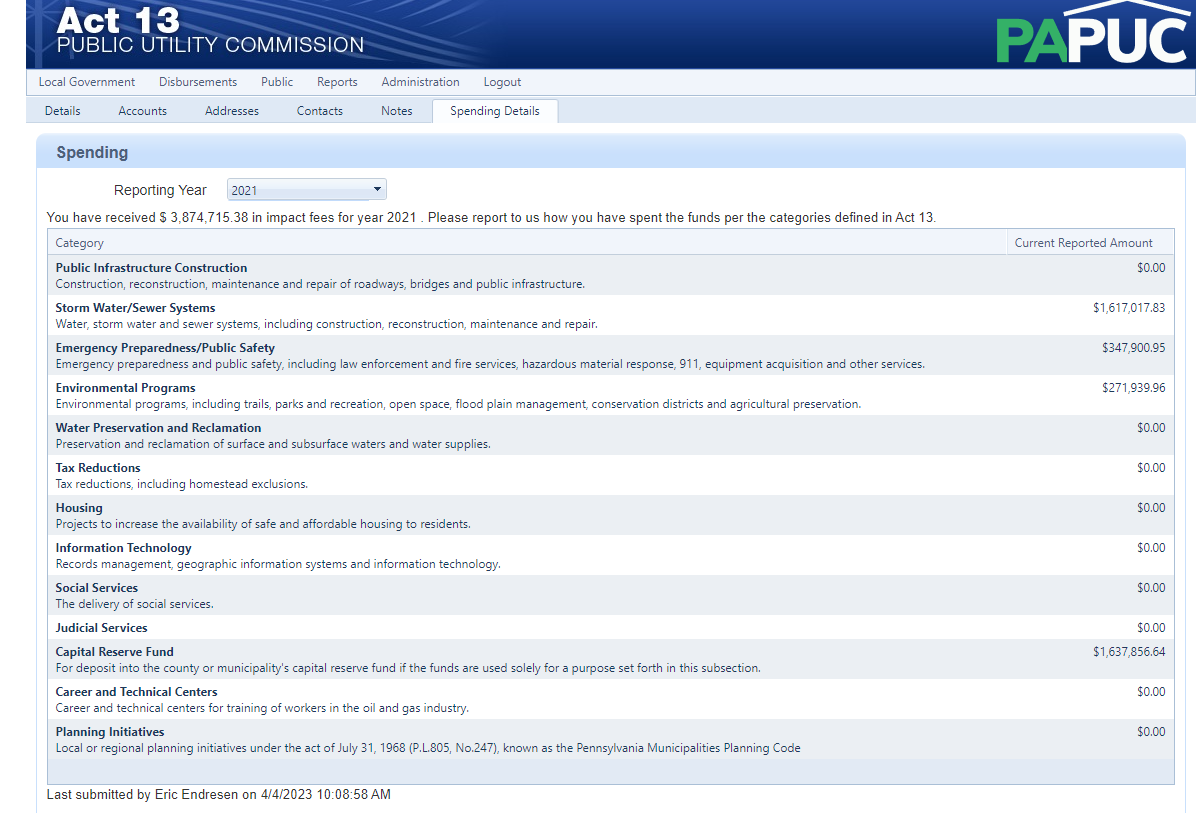
Task: Open the Disbursements menu
Action: pos(198,82)
